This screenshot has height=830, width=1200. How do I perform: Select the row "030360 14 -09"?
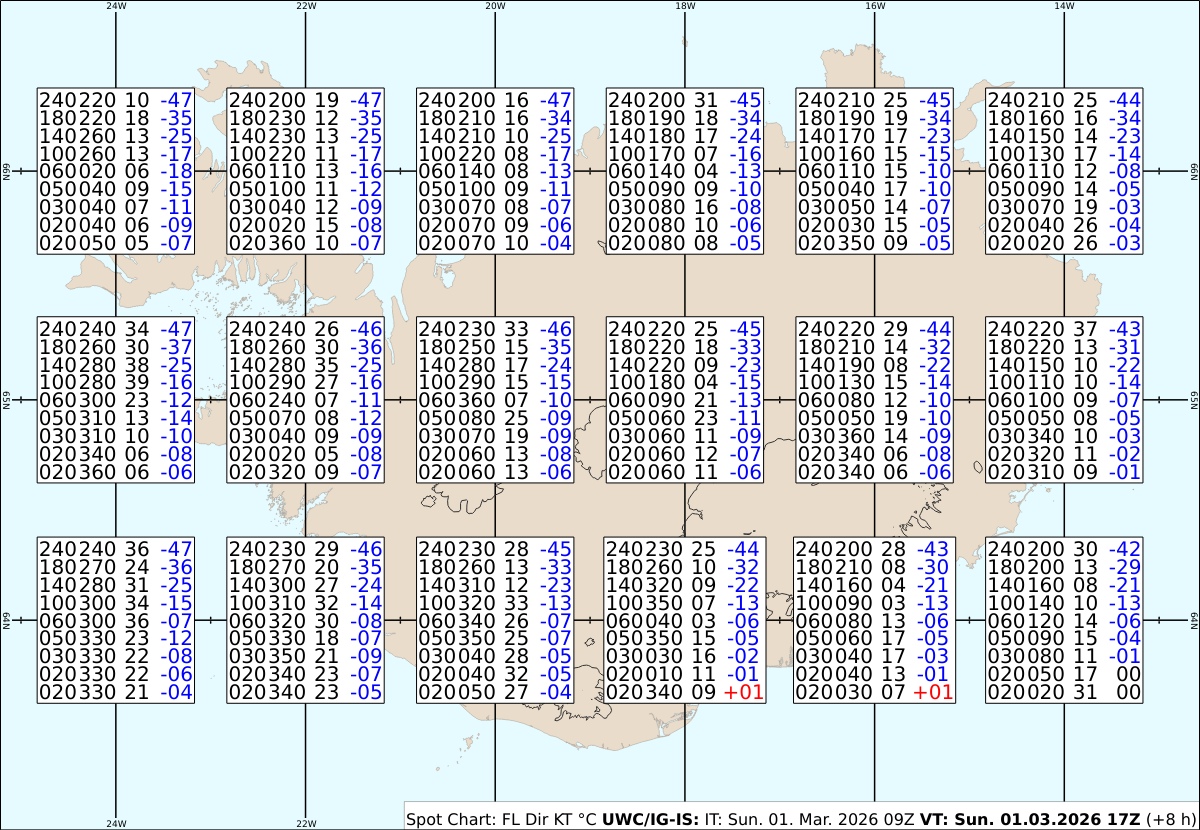[x=875, y=436]
